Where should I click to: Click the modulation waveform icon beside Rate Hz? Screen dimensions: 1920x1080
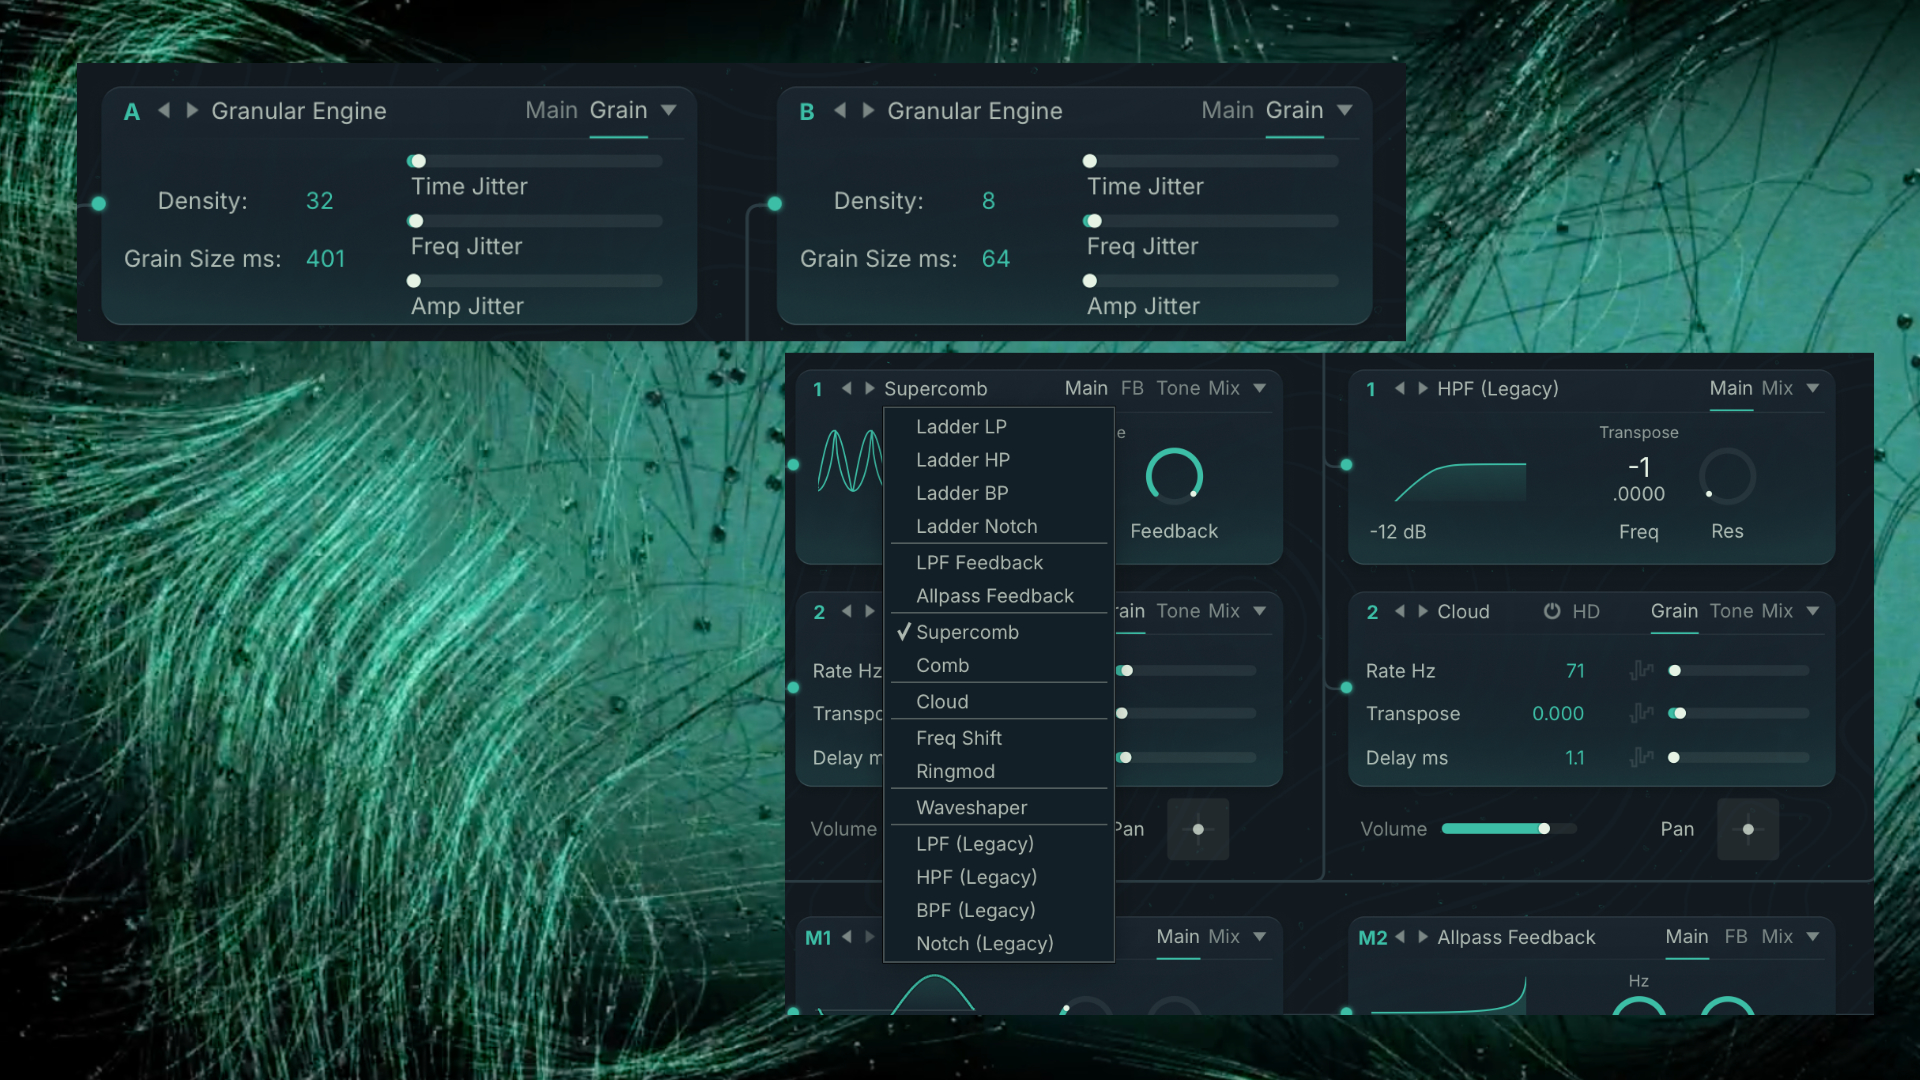point(1641,671)
